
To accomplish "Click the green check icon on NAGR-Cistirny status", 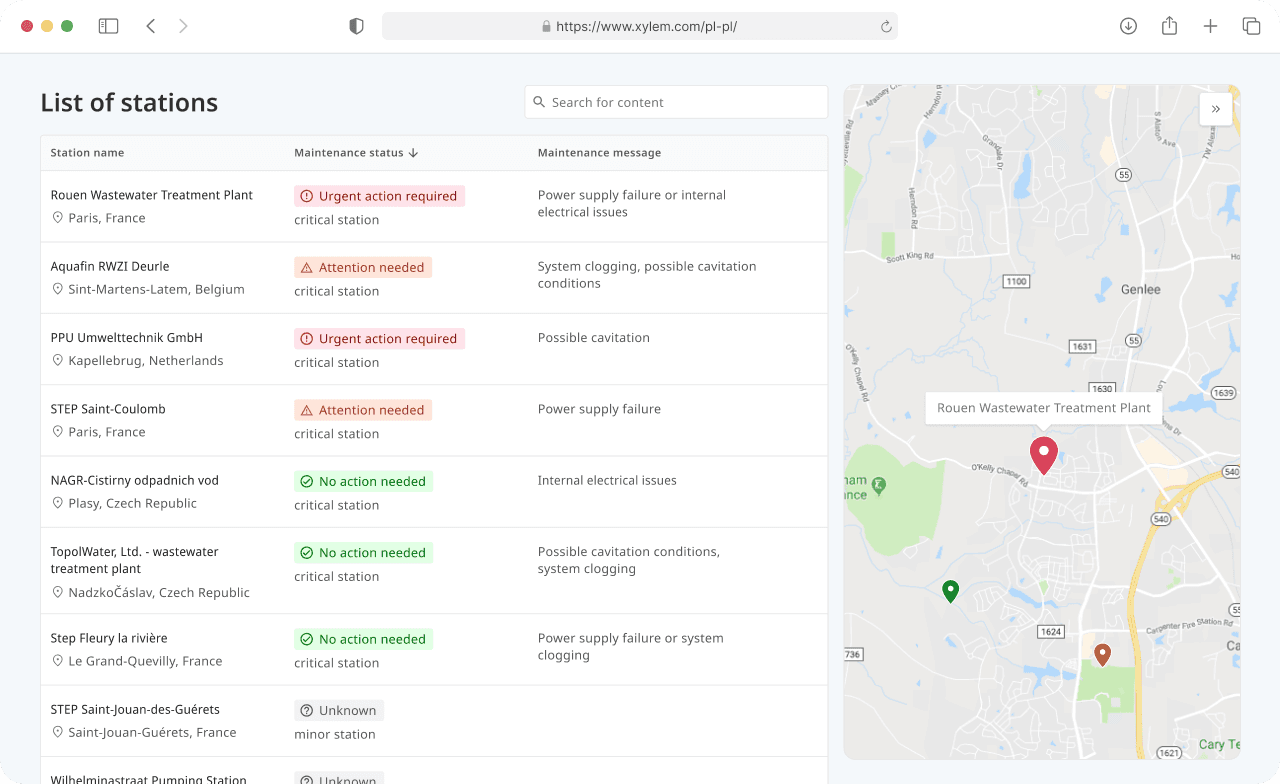I will click(305, 481).
